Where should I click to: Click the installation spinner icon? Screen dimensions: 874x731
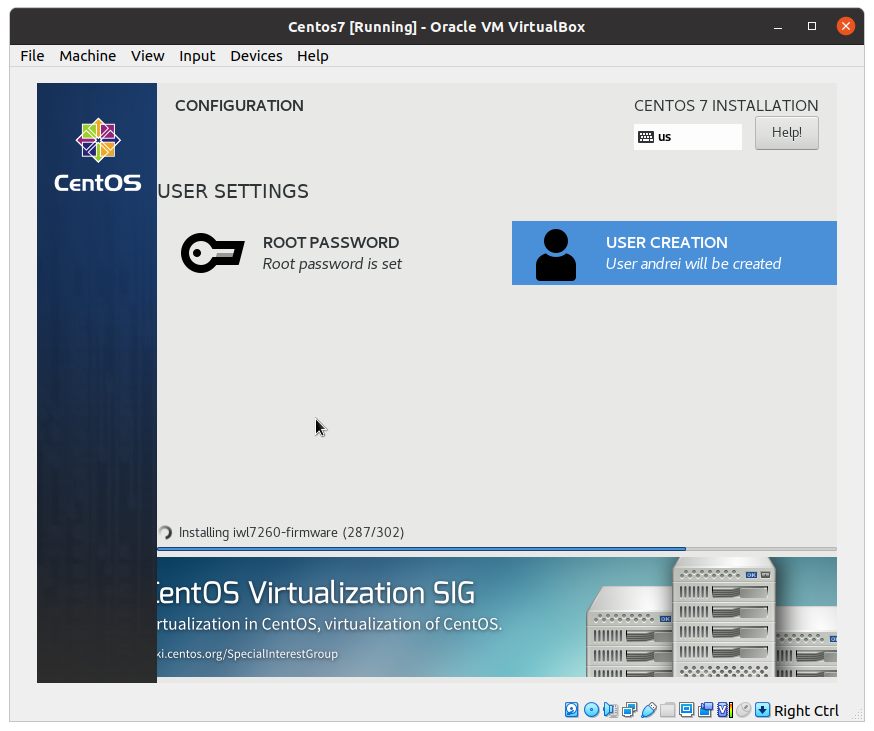165,532
